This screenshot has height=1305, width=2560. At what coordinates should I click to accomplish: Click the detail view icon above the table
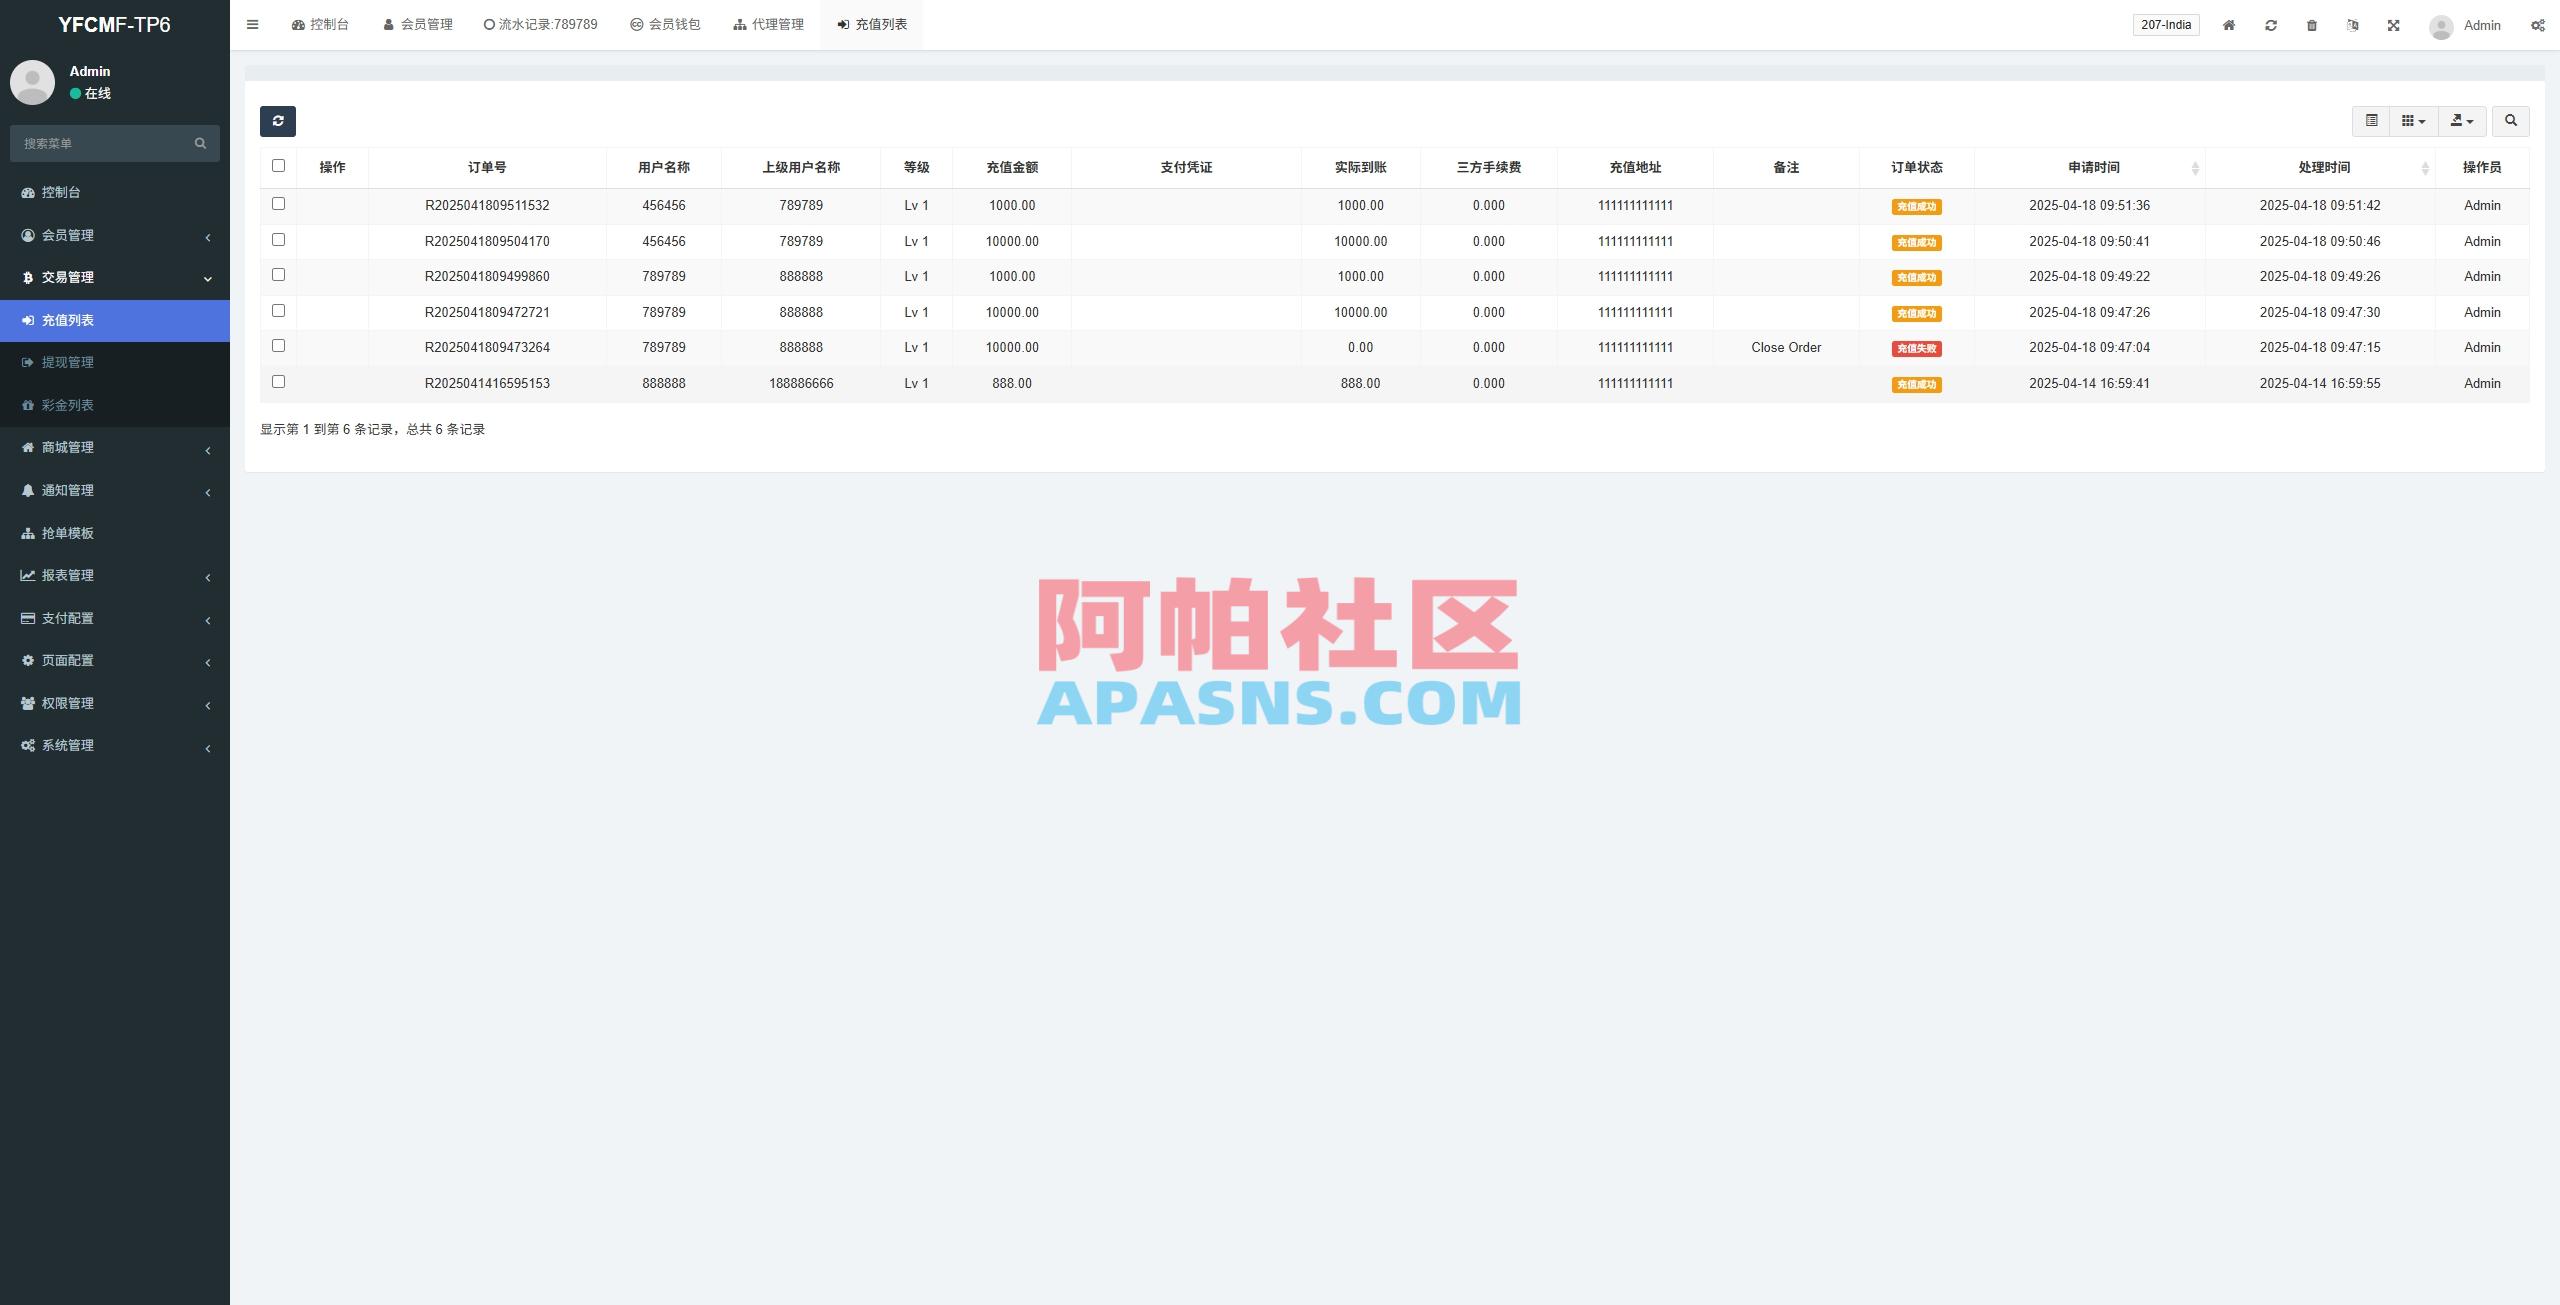click(x=2374, y=121)
